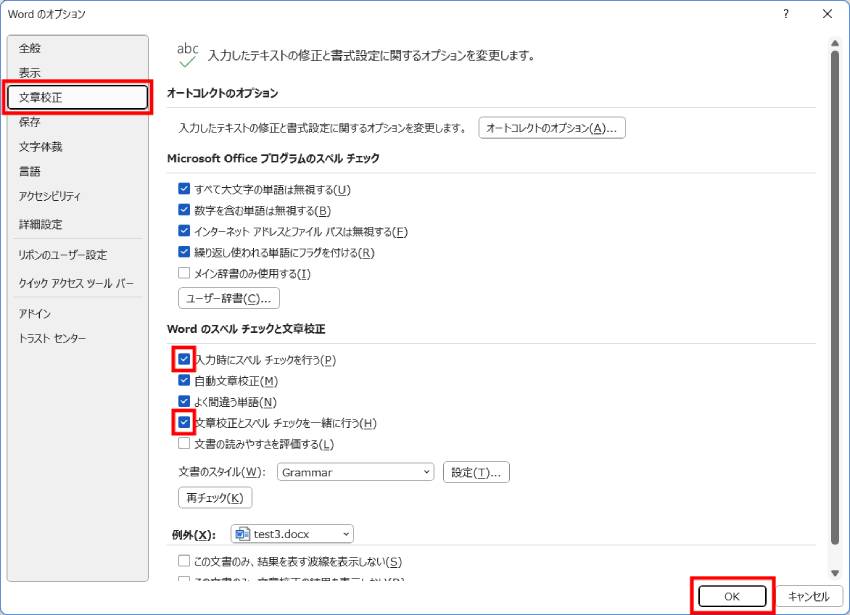Viewport: 850px width, 615px height.
Task: Click the help question mark icon
Action: [x=786, y=14]
